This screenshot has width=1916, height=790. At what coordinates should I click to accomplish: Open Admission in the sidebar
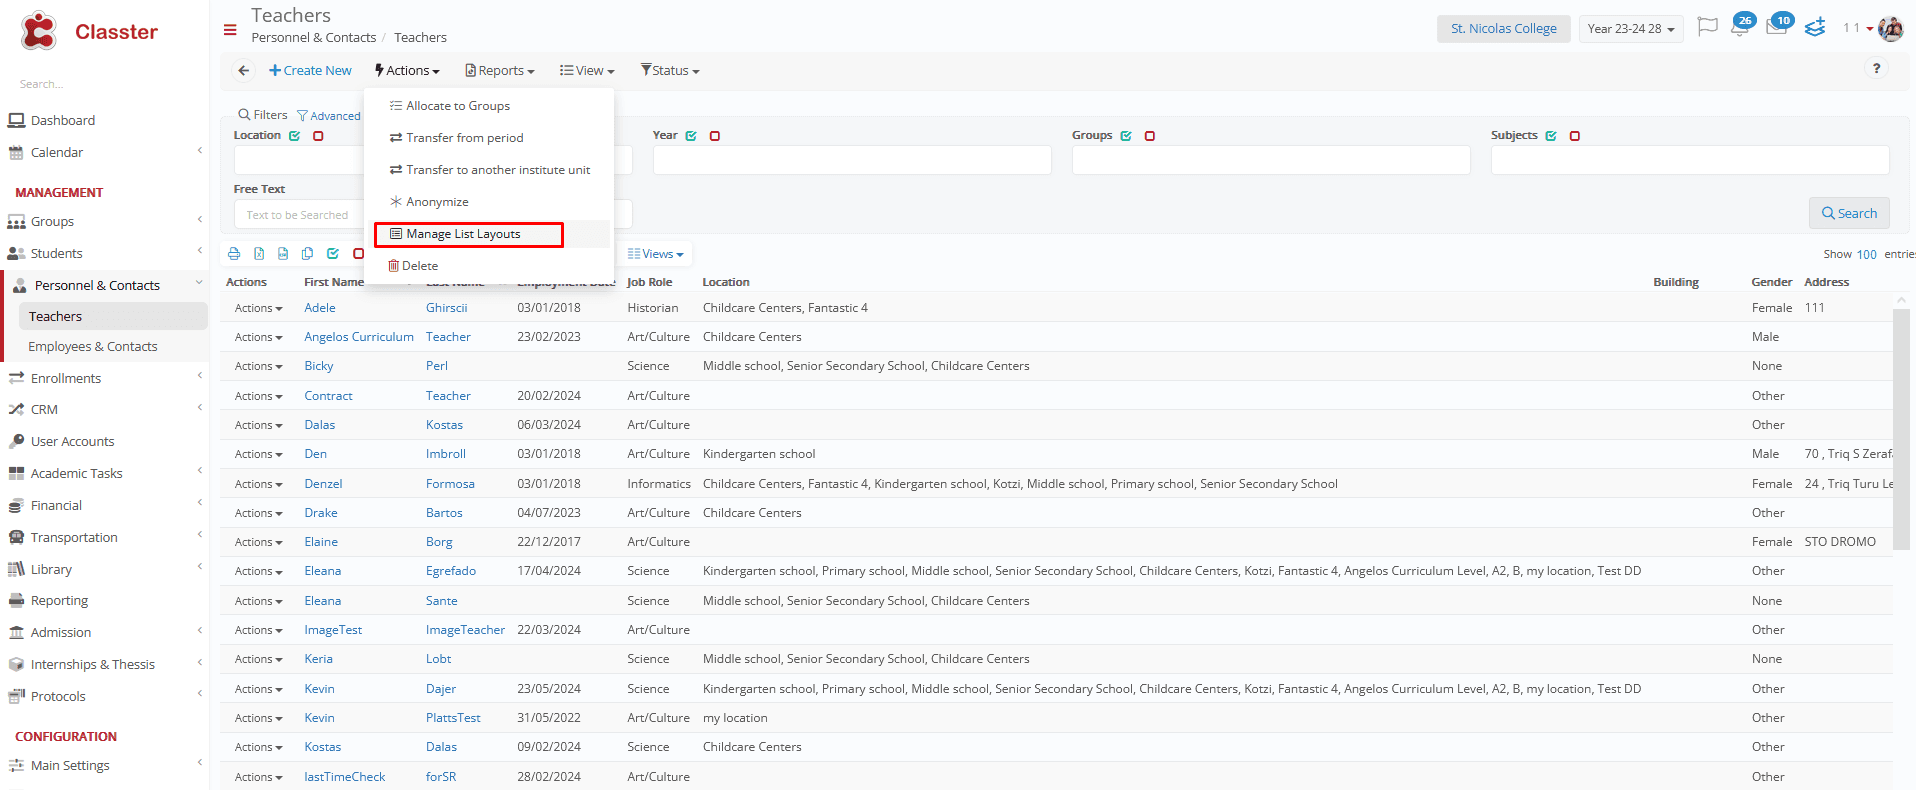tap(60, 633)
